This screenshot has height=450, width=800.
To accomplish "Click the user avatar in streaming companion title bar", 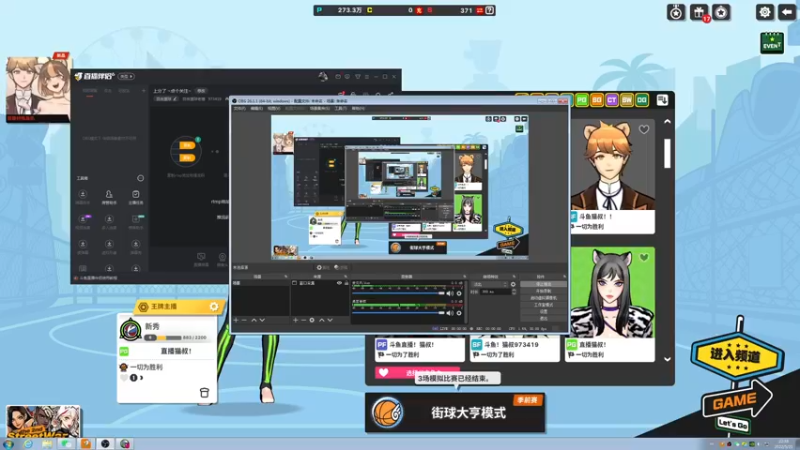I will [323, 77].
